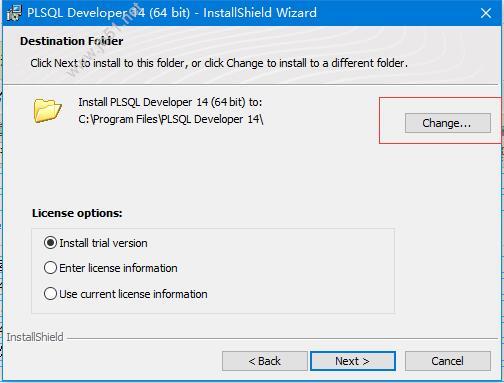Click the red outlined area above the Change button
Viewport: 504px width, 383px height.
[440, 105]
